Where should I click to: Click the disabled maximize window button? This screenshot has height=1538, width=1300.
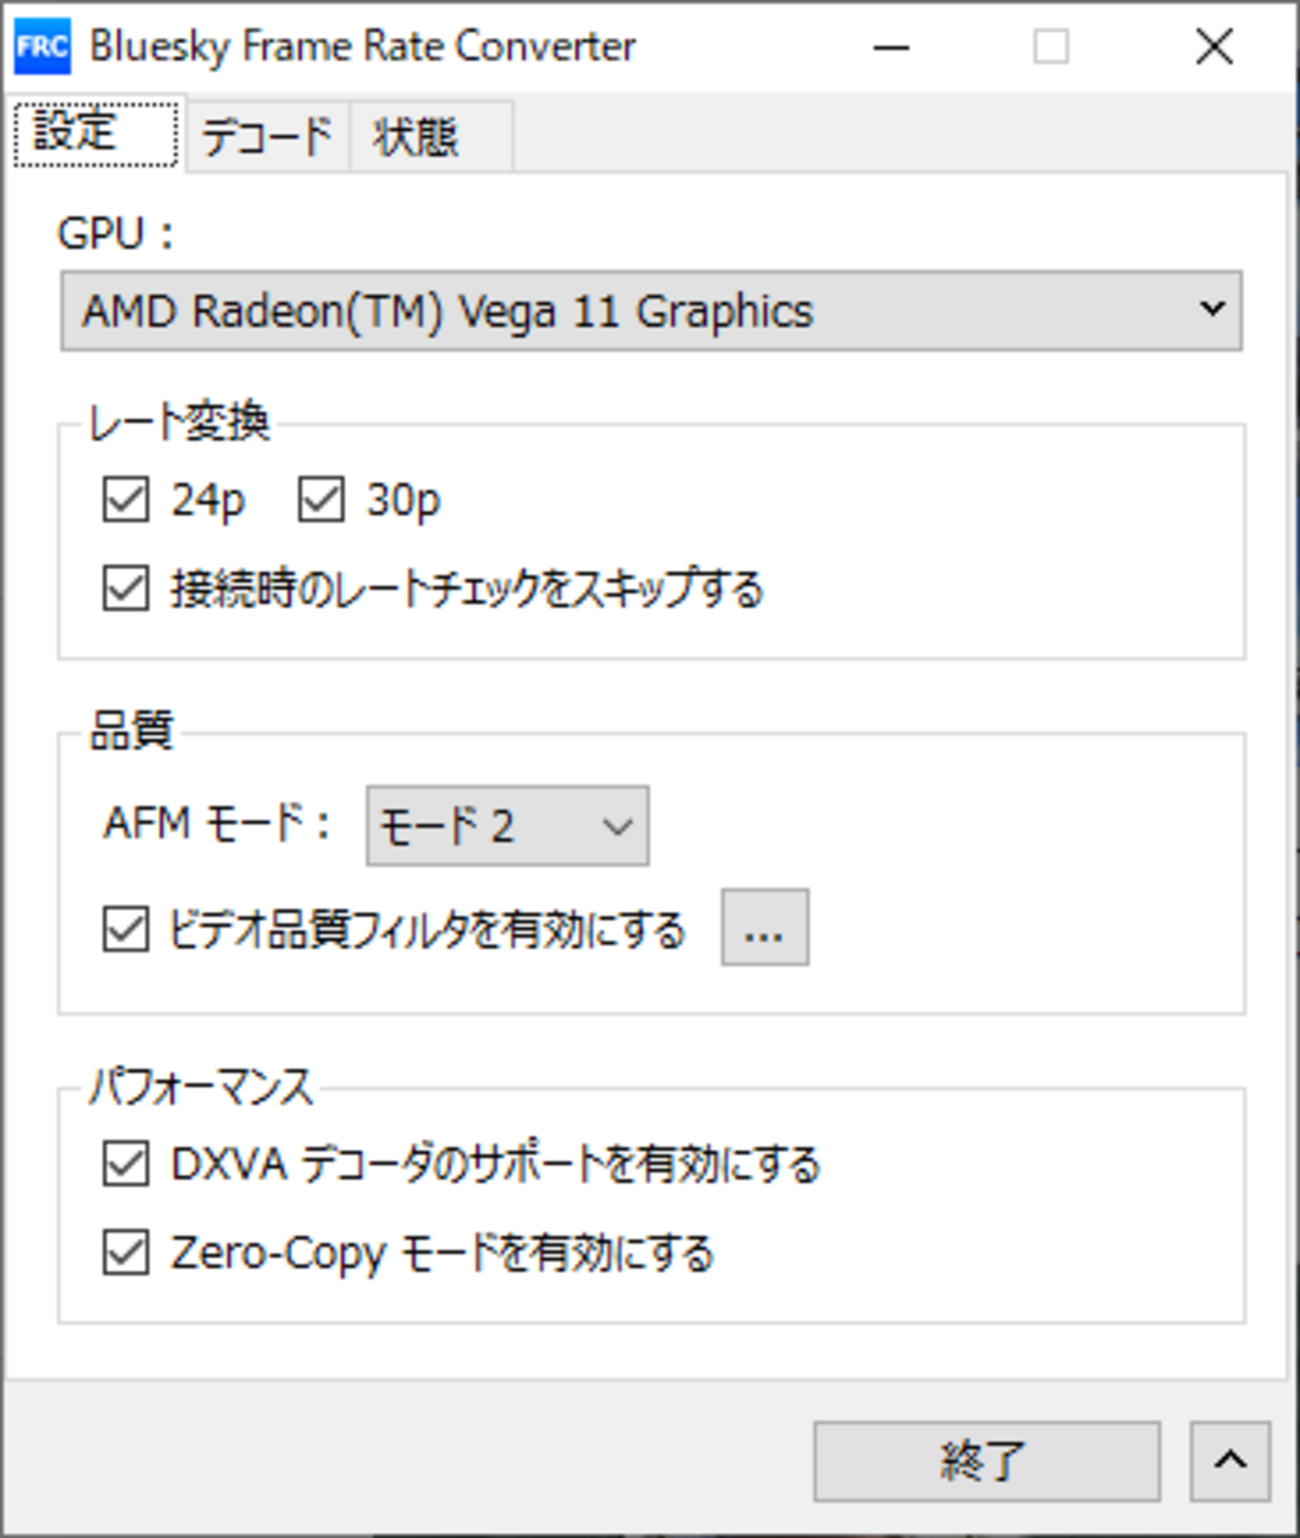(1050, 47)
